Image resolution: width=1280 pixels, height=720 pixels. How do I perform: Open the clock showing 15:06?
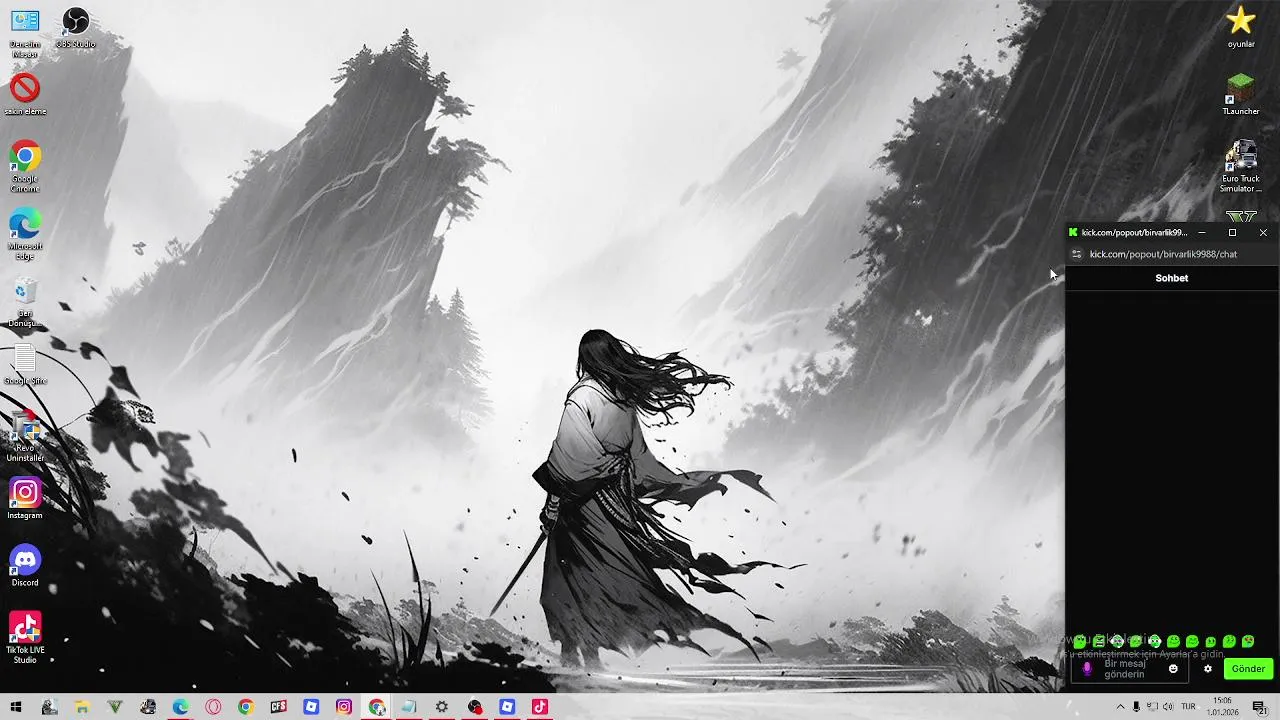[1222, 707]
